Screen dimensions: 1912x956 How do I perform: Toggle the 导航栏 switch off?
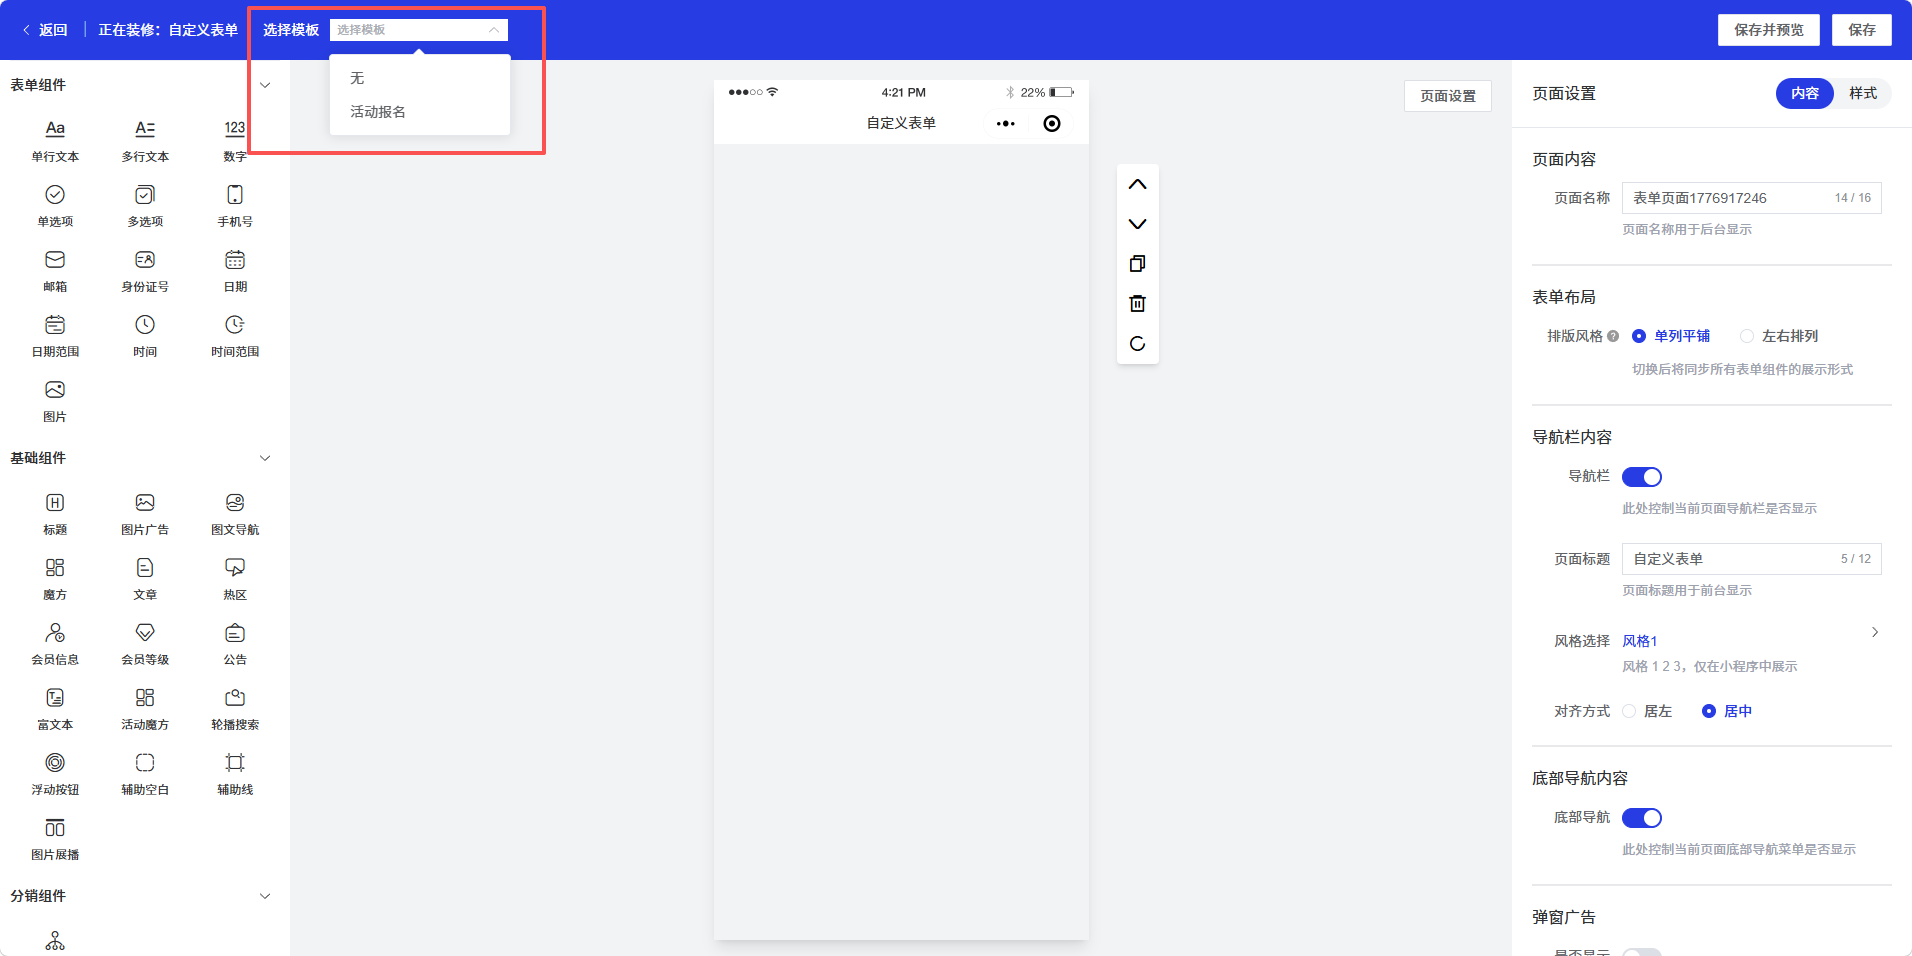click(x=1642, y=477)
